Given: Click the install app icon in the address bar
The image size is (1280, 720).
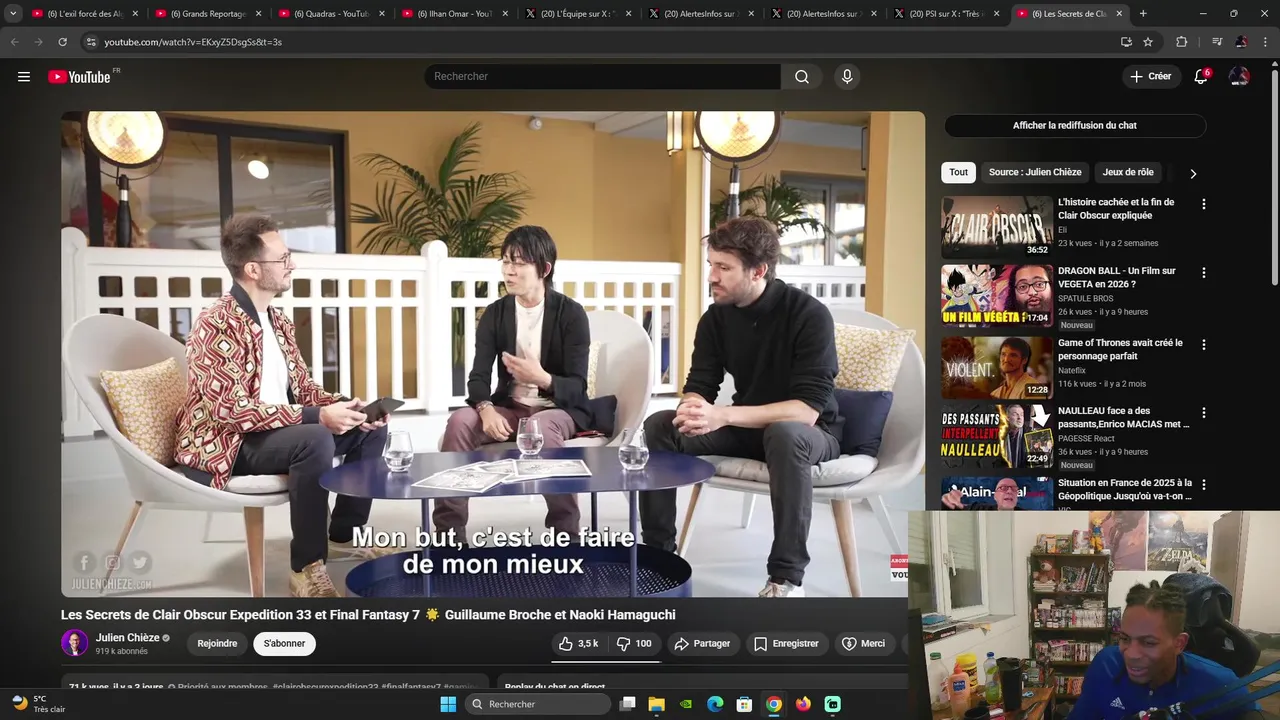Looking at the screenshot, I should point(1126,42).
